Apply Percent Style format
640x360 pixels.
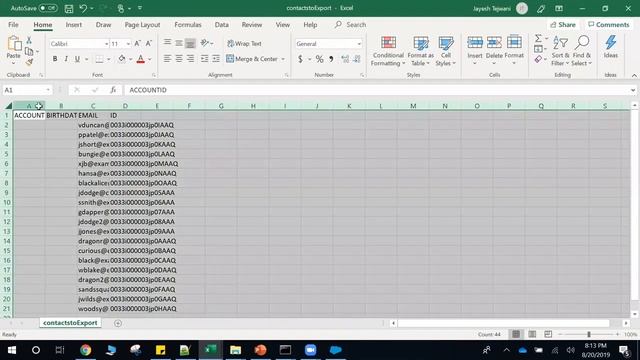[x=319, y=59]
